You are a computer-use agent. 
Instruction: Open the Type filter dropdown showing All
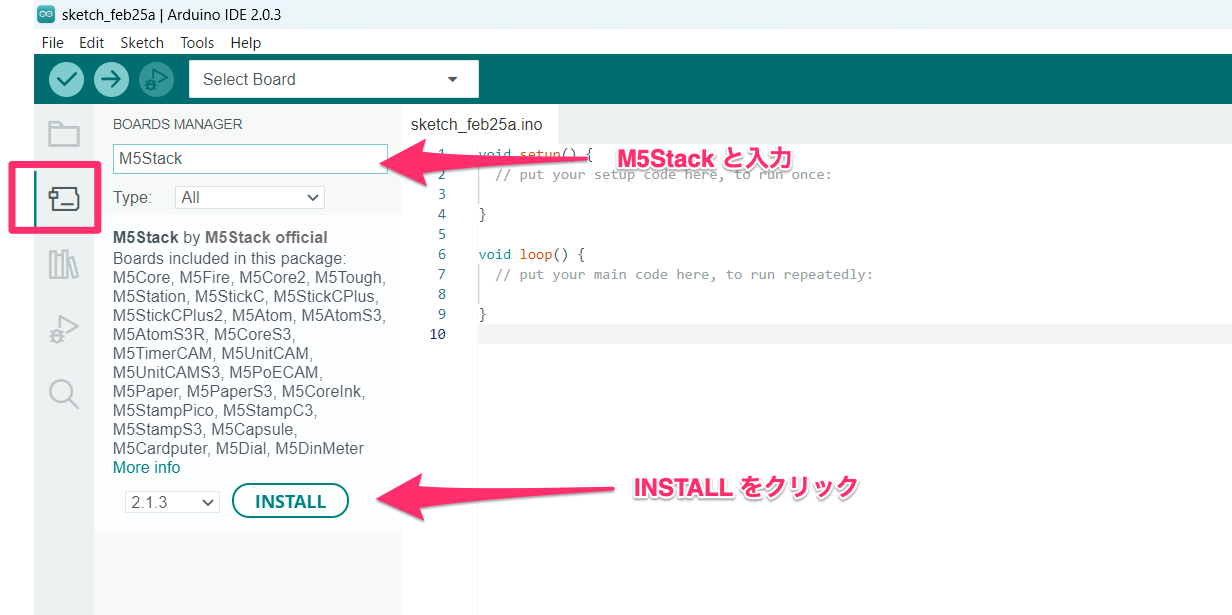249,197
